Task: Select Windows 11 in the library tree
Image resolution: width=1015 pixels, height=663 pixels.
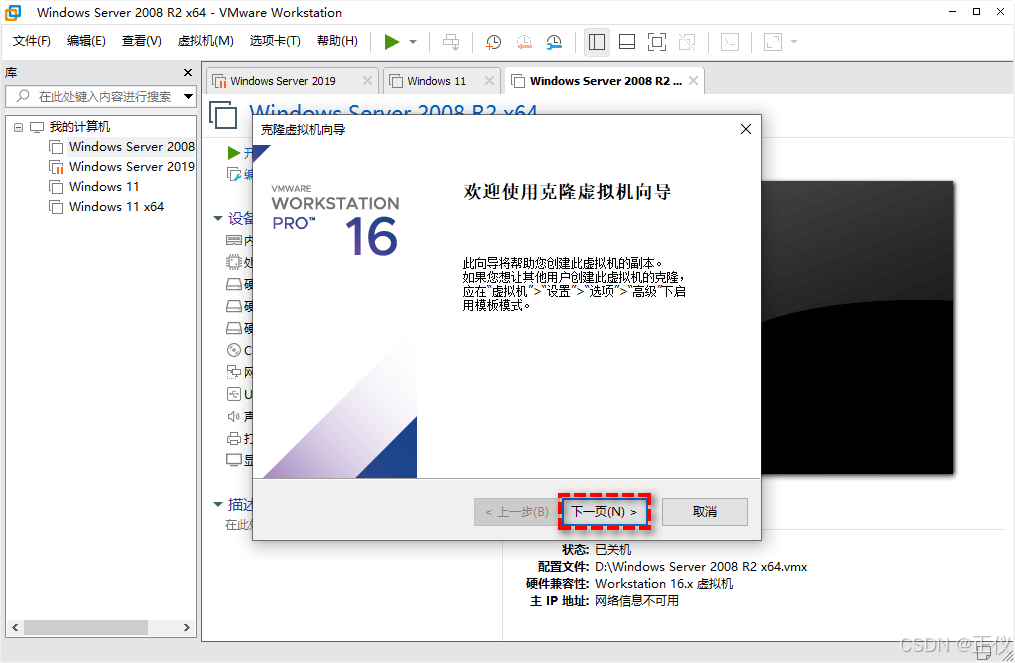Action: point(104,187)
